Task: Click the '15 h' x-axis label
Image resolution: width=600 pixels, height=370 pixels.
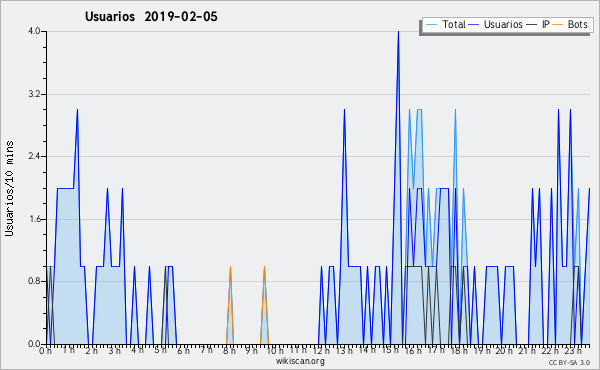Action: point(390,350)
